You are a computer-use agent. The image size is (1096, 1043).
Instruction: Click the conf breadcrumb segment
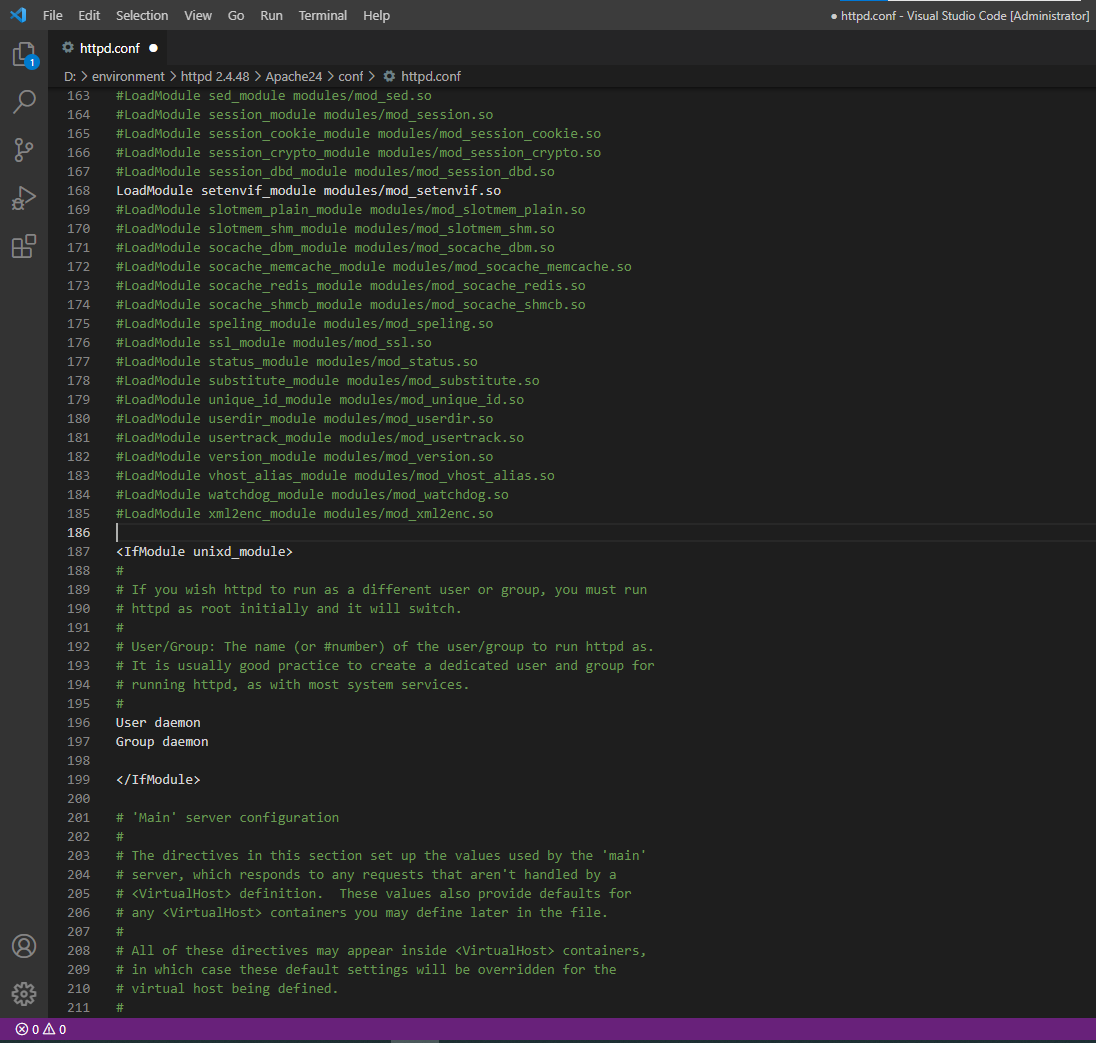coord(351,76)
